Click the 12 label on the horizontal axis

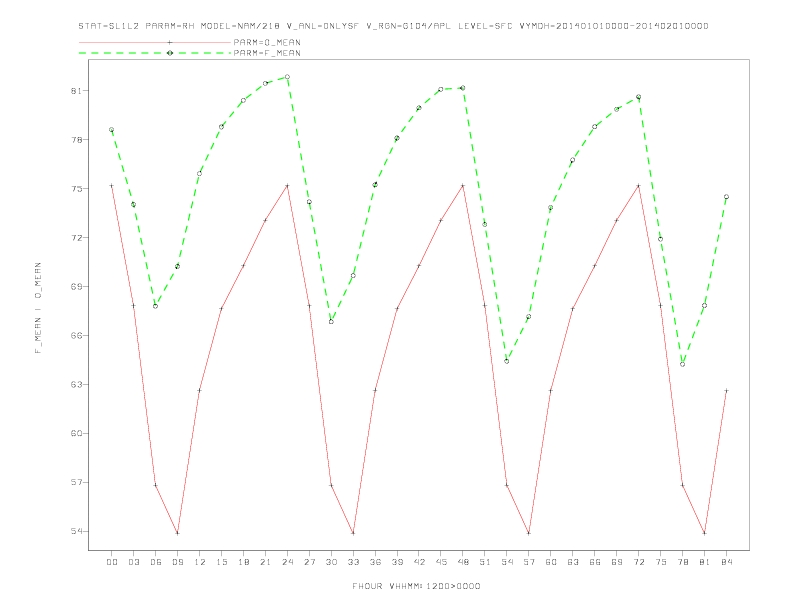[200, 562]
